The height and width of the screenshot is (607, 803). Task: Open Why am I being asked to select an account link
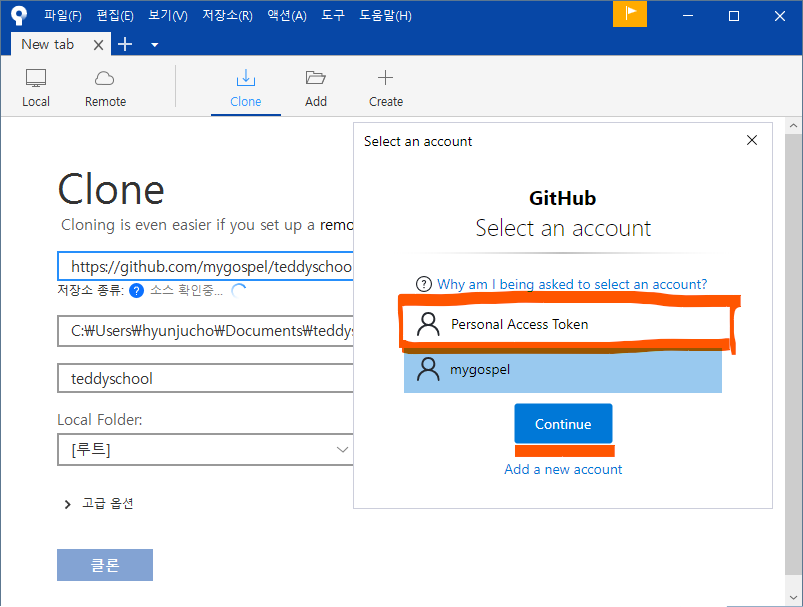click(572, 284)
